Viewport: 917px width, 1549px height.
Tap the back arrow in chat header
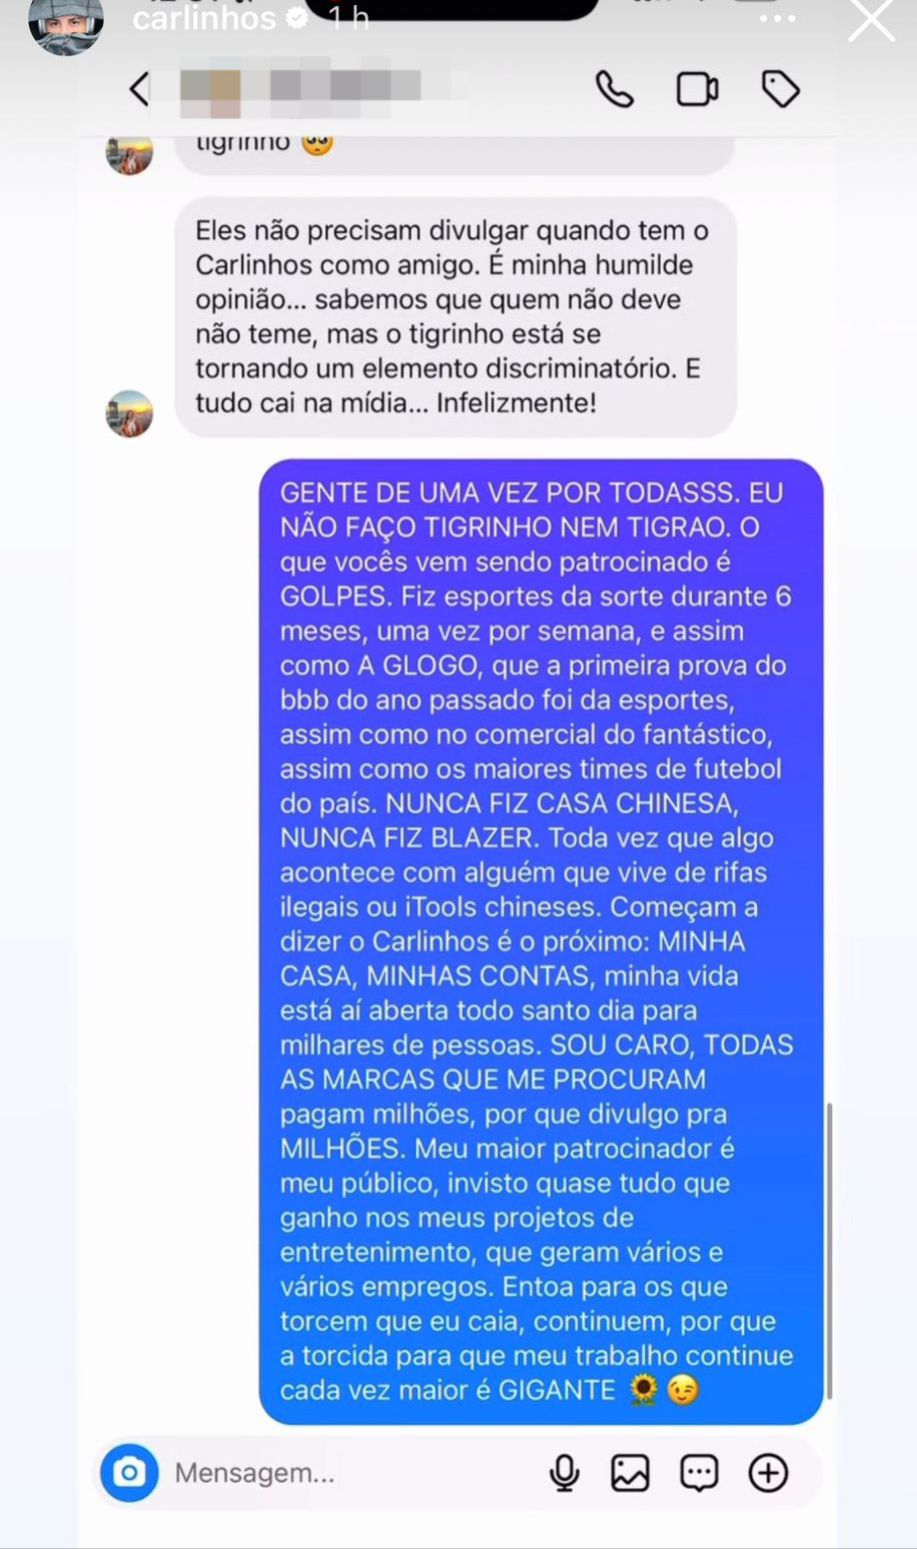(x=139, y=89)
